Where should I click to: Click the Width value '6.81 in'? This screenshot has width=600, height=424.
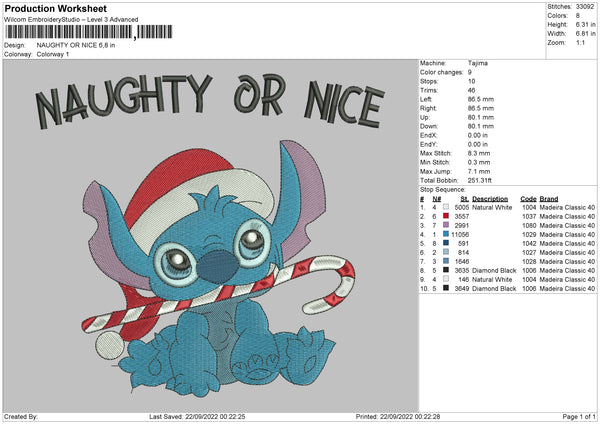click(585, 34)
